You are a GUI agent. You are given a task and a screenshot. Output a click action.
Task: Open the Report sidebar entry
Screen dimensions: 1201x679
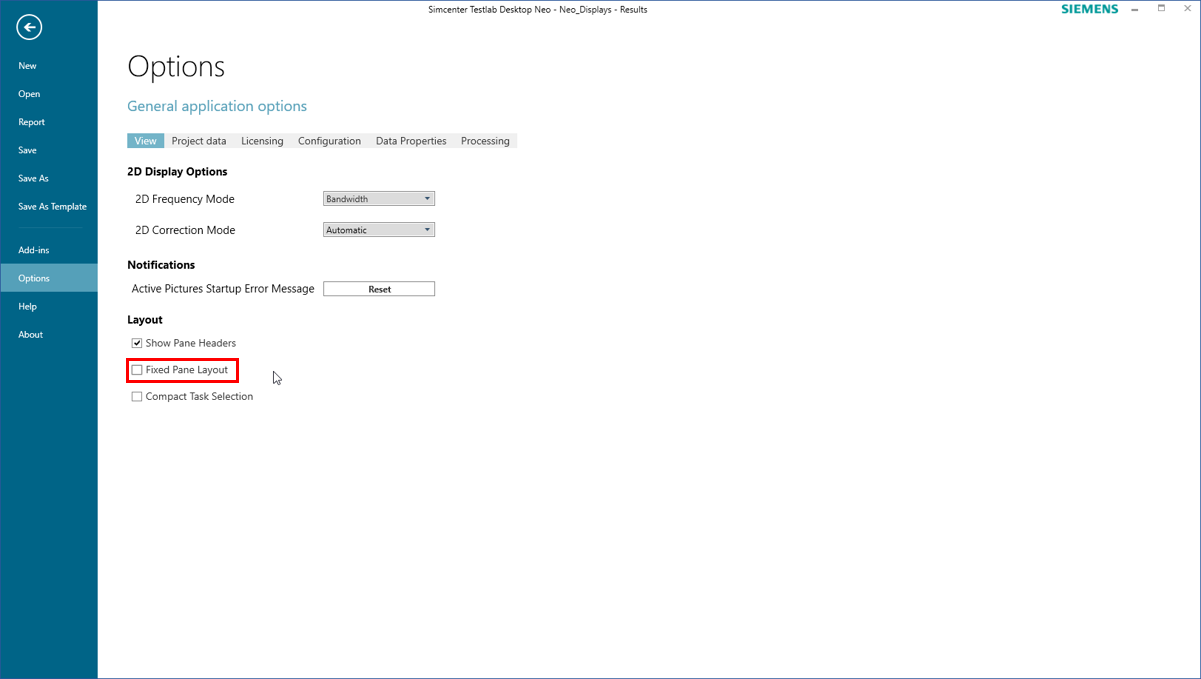coord(31,121)
